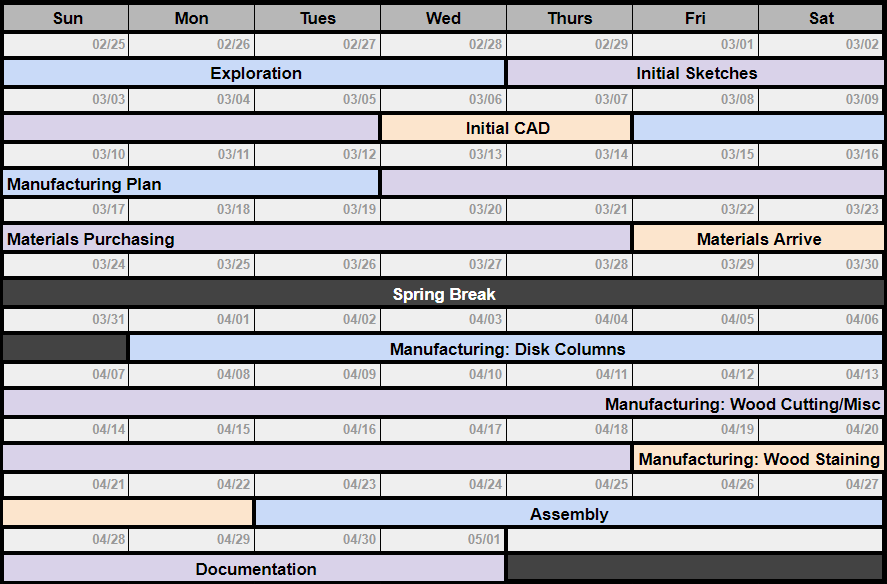The height and width of the screenshot is (584, 887).
Task: Click the Sun column header
Action: (67, 18)
